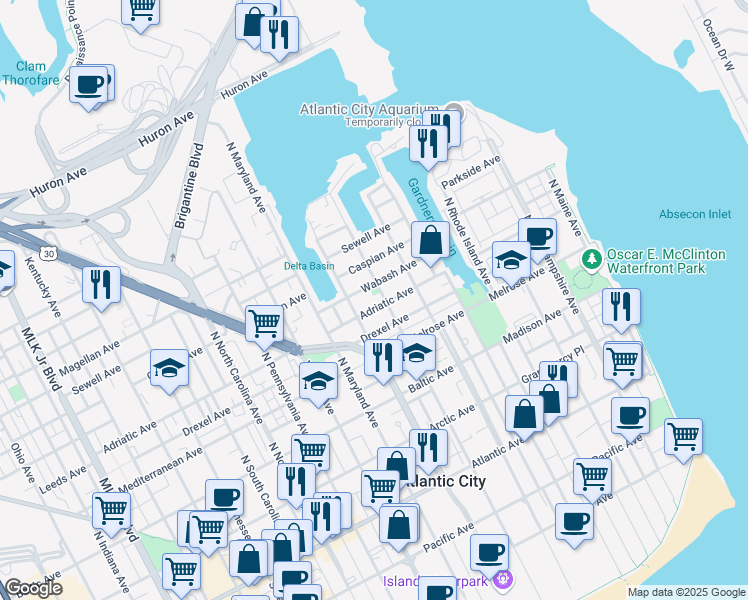This screenshot has width=748, height=600.
Task: Click the shopping bag marker above Pacific Ave label
Action: [398, 528]
